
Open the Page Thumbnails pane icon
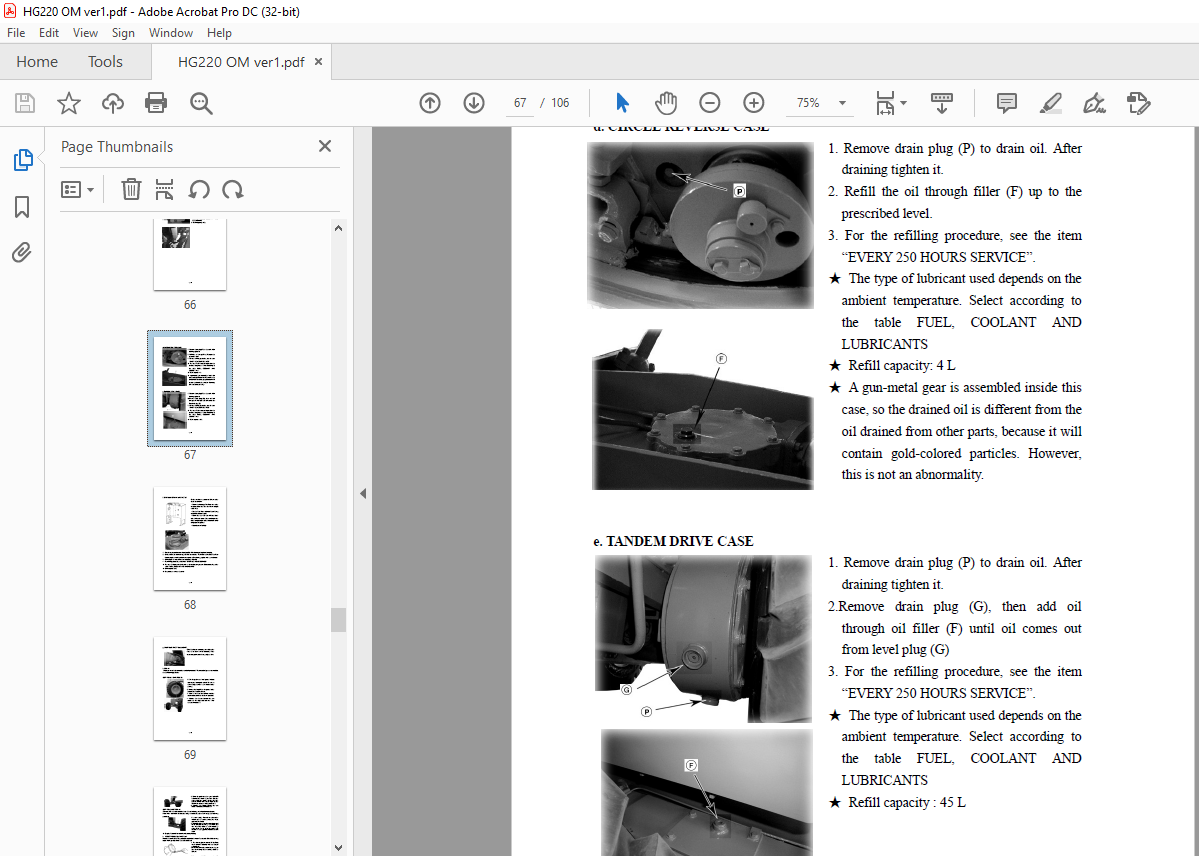coord(22,161)
